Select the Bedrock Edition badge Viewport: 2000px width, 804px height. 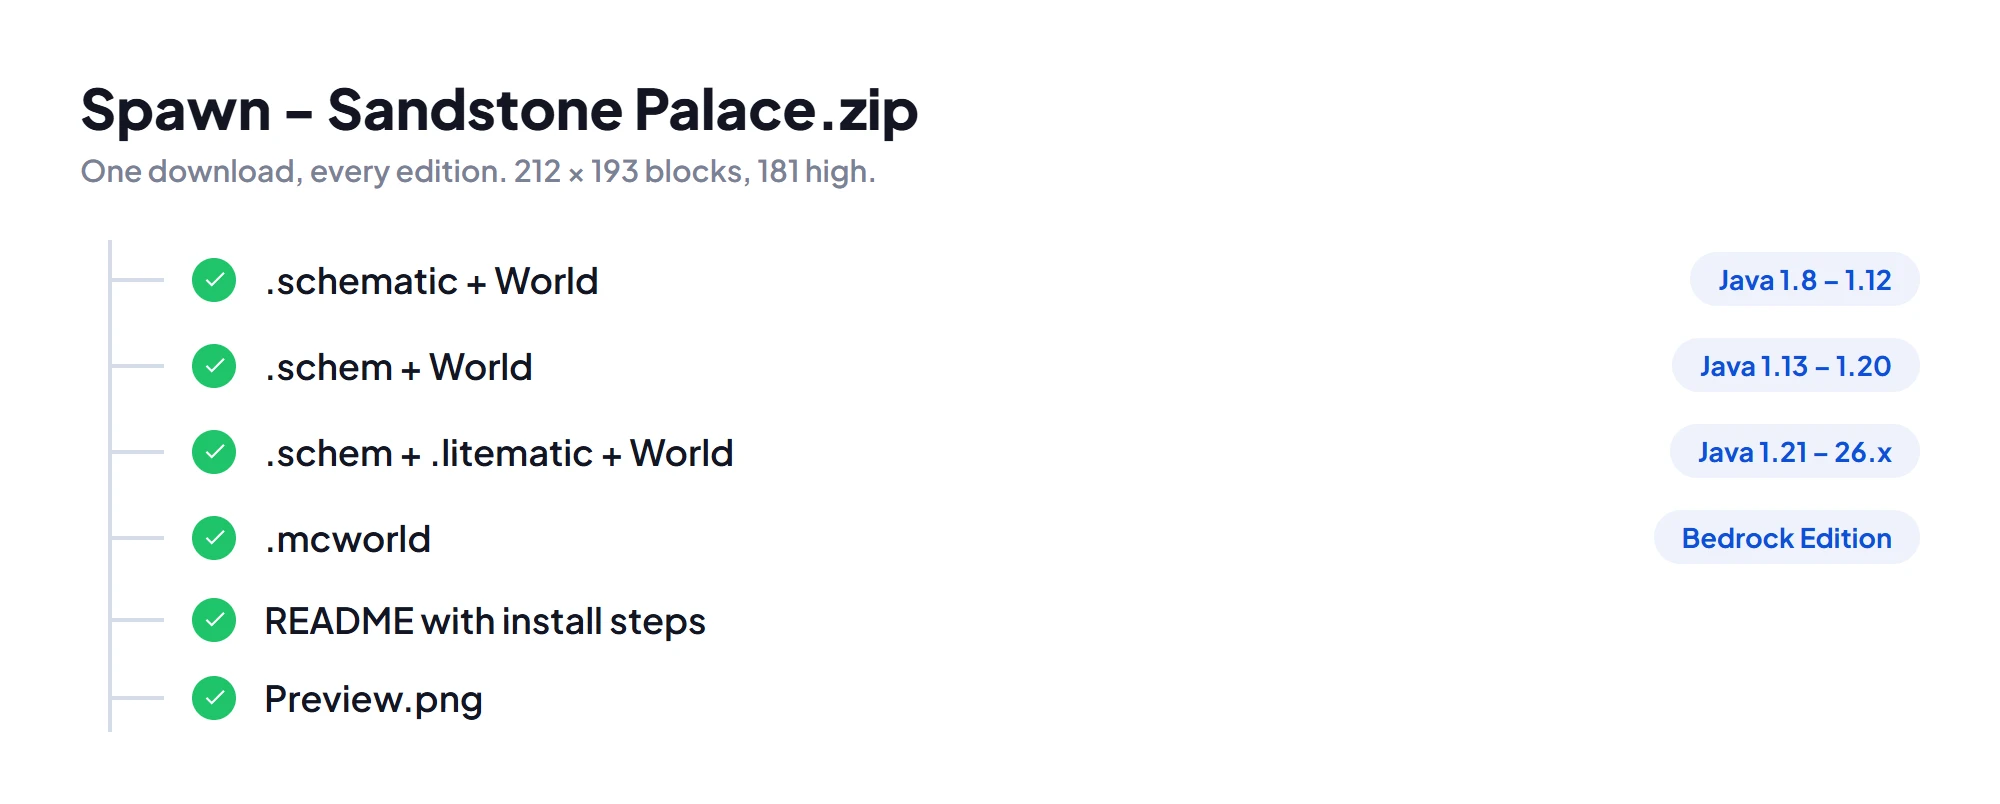coord(1786,538)
